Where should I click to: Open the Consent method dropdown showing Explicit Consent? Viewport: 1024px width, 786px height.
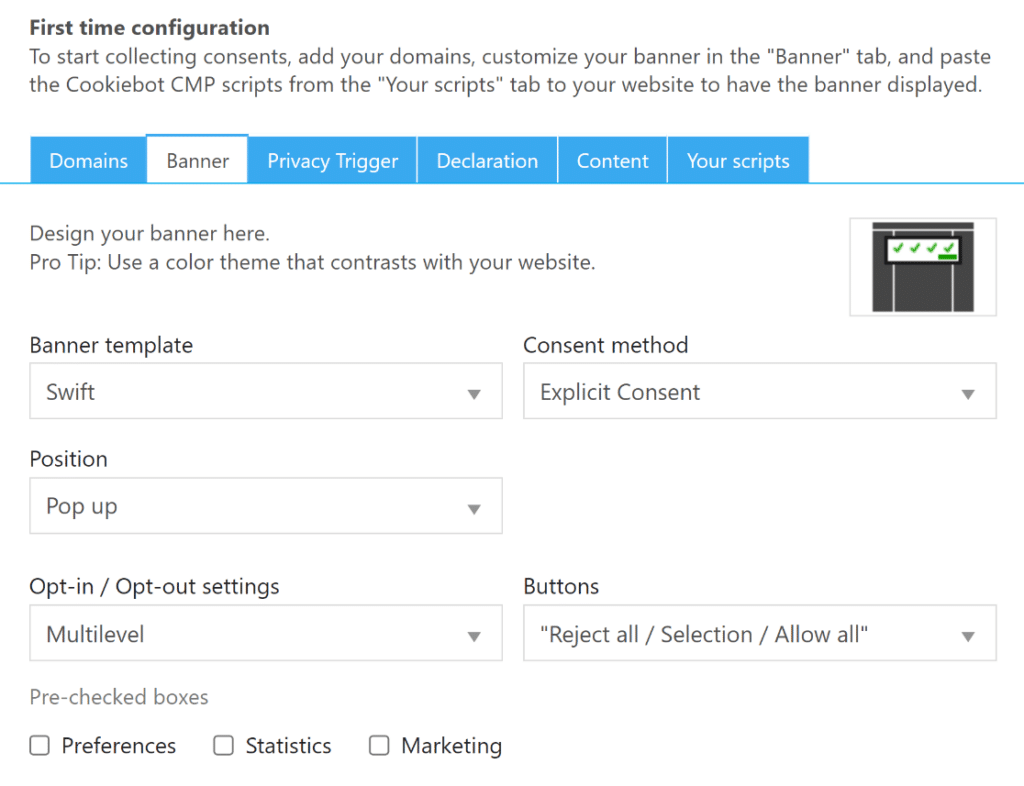(x=760, y=391)
